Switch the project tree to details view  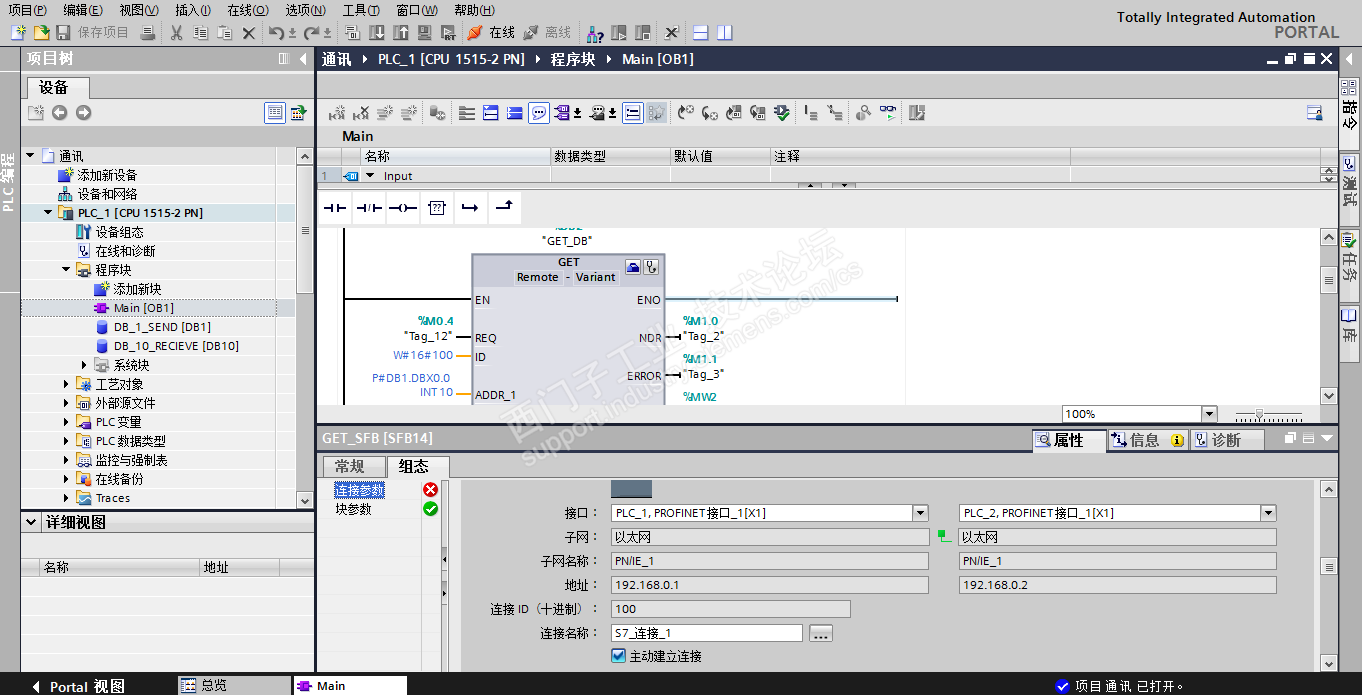[275, 113]
